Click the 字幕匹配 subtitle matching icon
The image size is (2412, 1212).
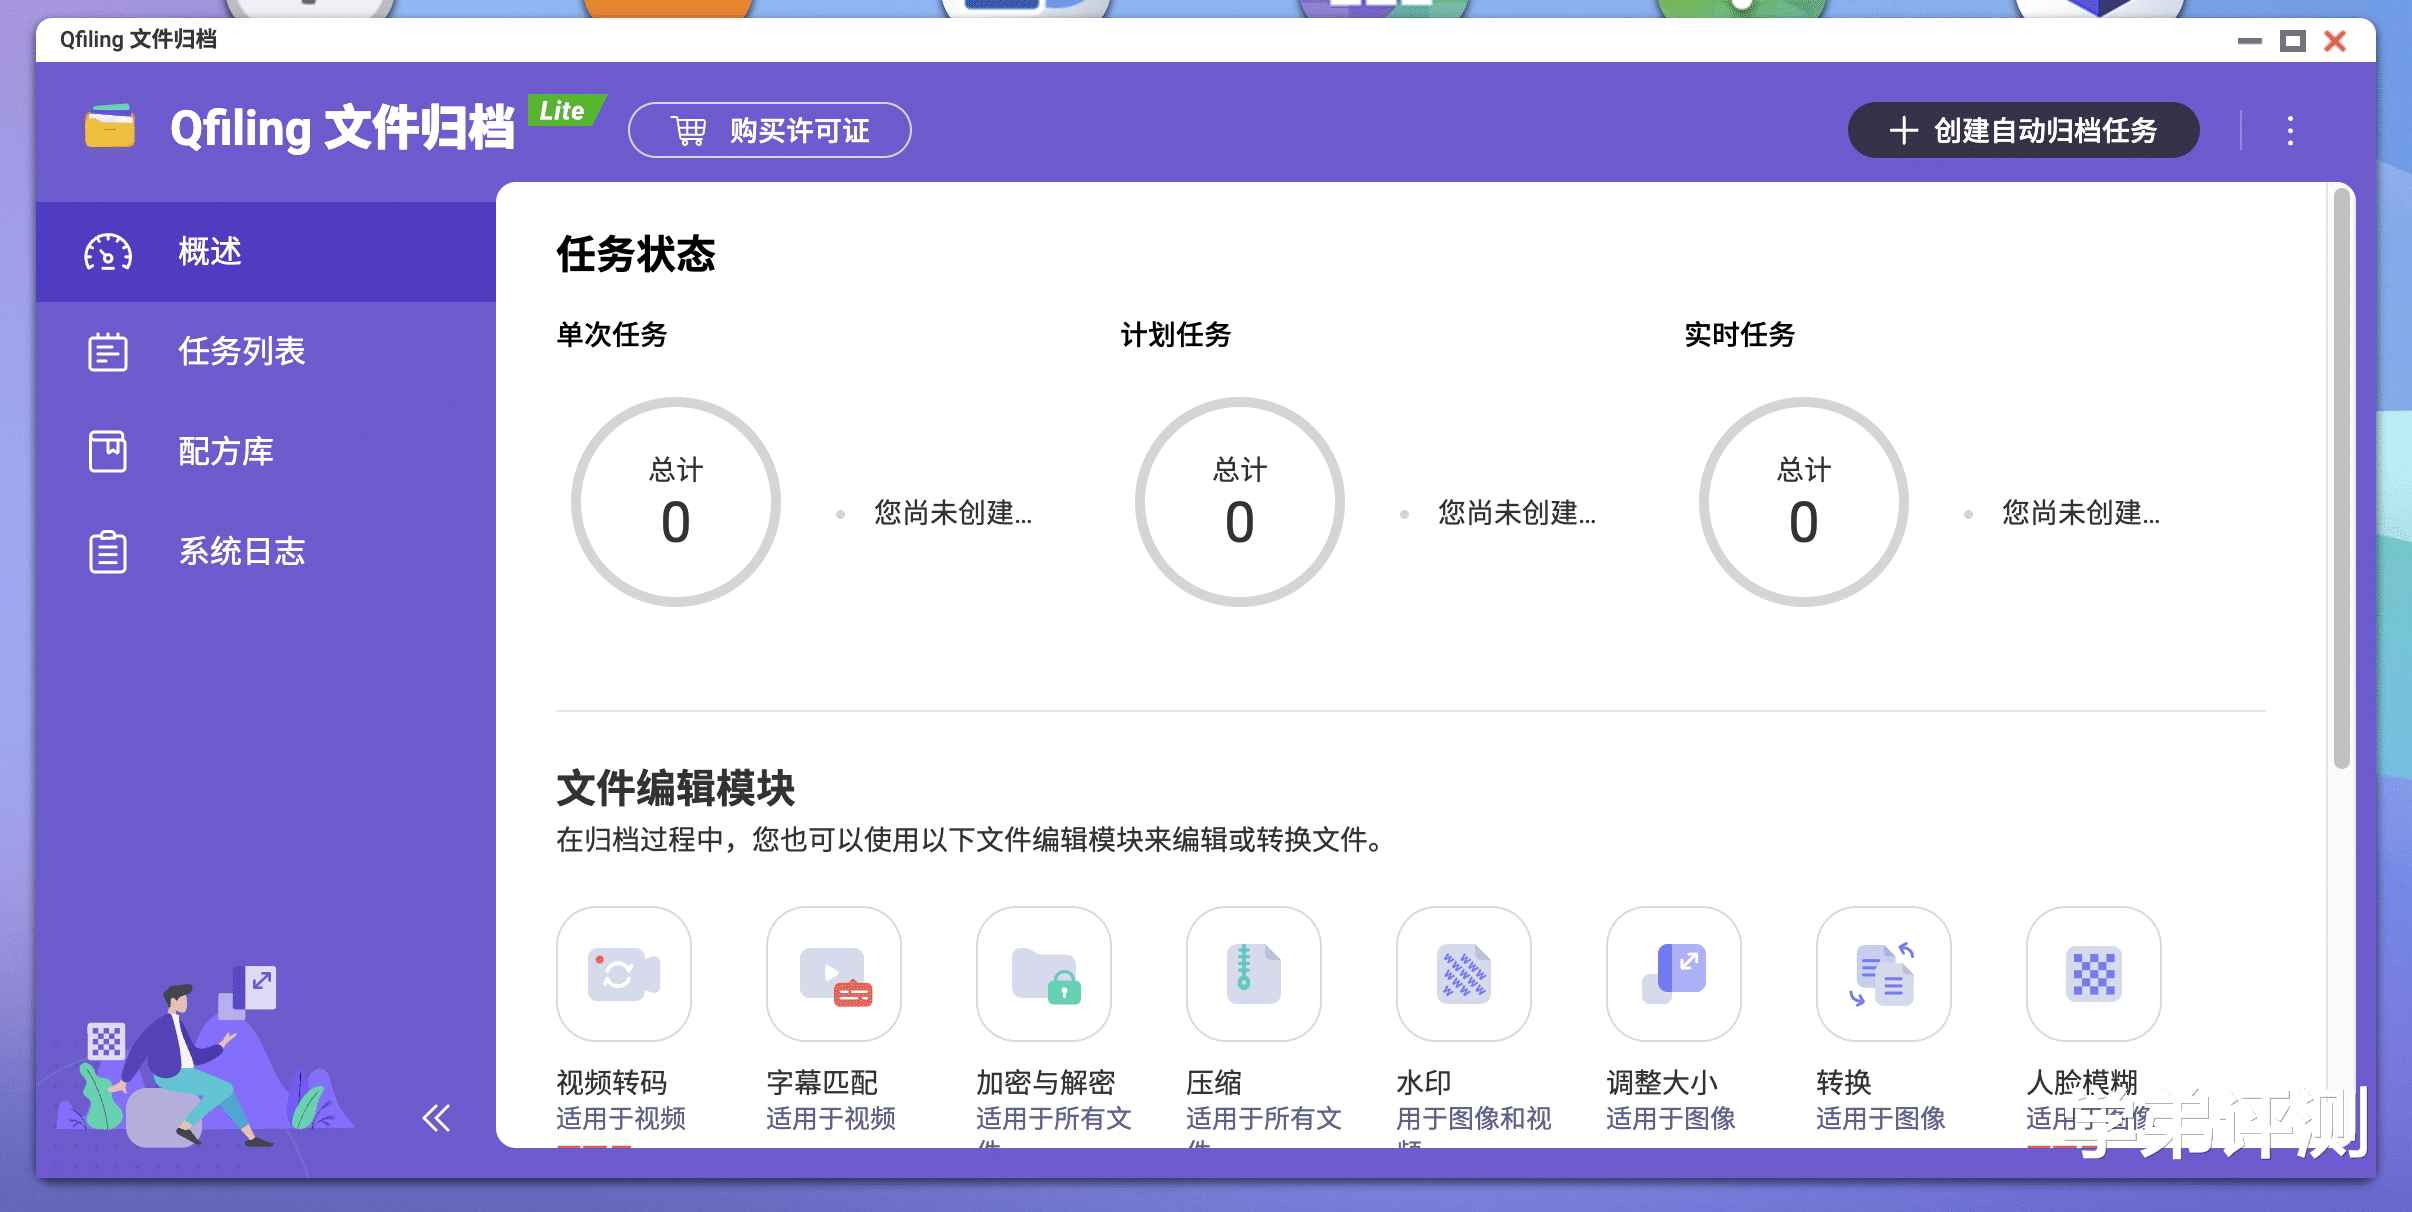[x=833, y=973]
